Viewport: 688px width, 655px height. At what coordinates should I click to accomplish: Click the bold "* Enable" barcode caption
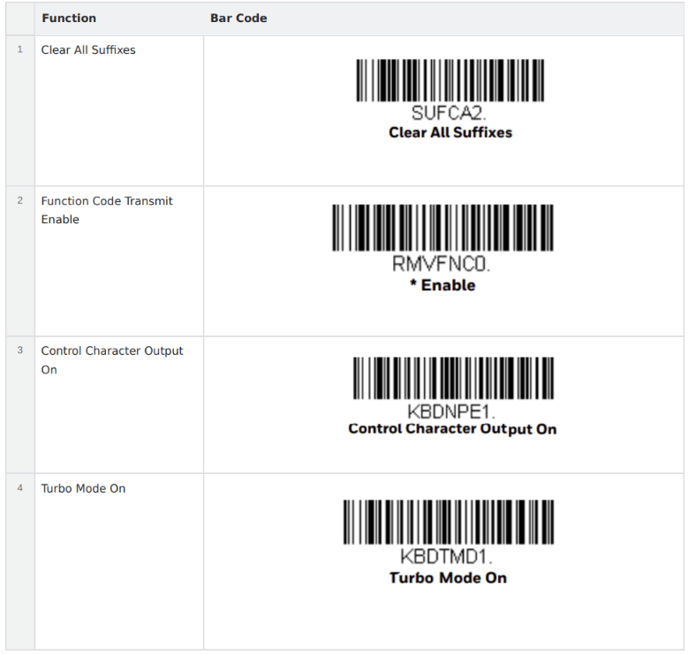pyautogui.click(x=442, y=286)
